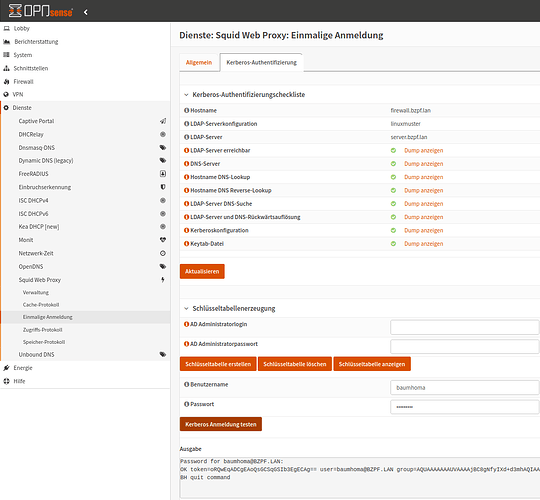Show dump for LDAP-Server DNS-Suche
Image resolution: width=540 pixels, height=500 pixels.
point(423,204)
